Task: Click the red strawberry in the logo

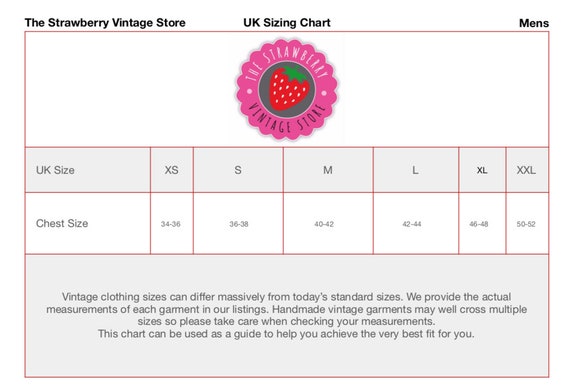Action: click(289, 88)
